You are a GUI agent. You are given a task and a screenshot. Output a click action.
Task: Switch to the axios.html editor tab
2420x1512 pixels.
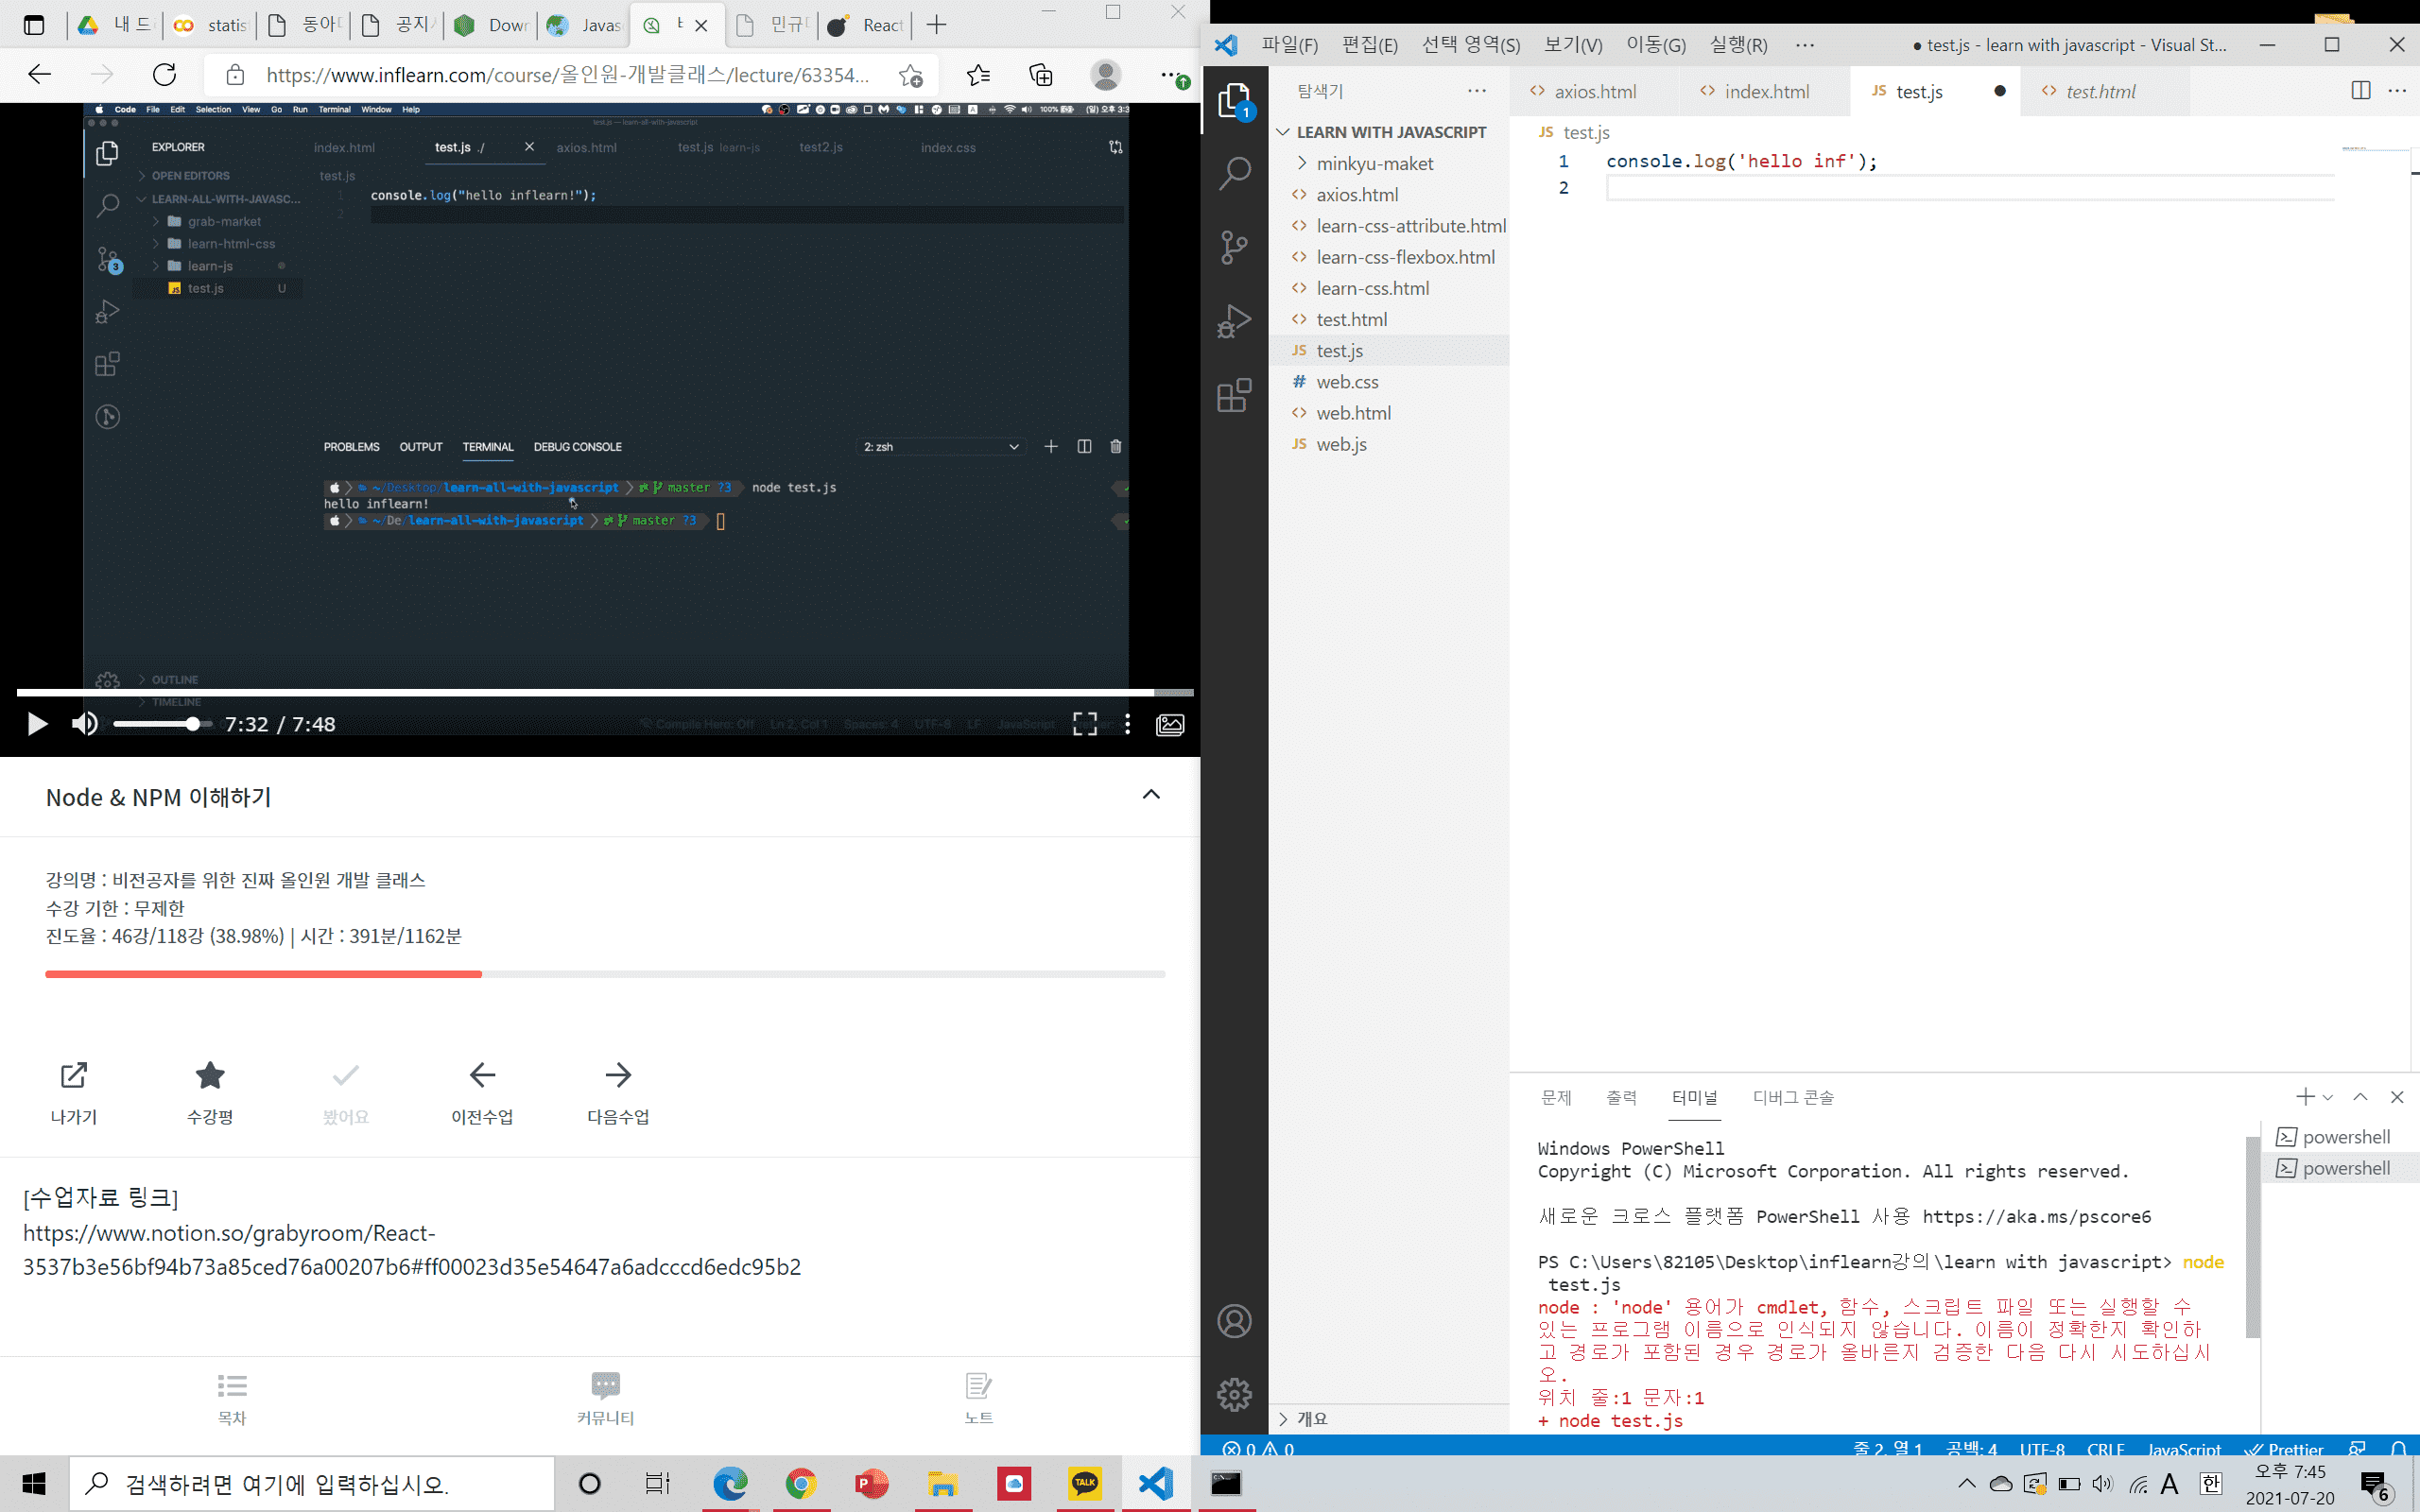[x=1594, y=92]
